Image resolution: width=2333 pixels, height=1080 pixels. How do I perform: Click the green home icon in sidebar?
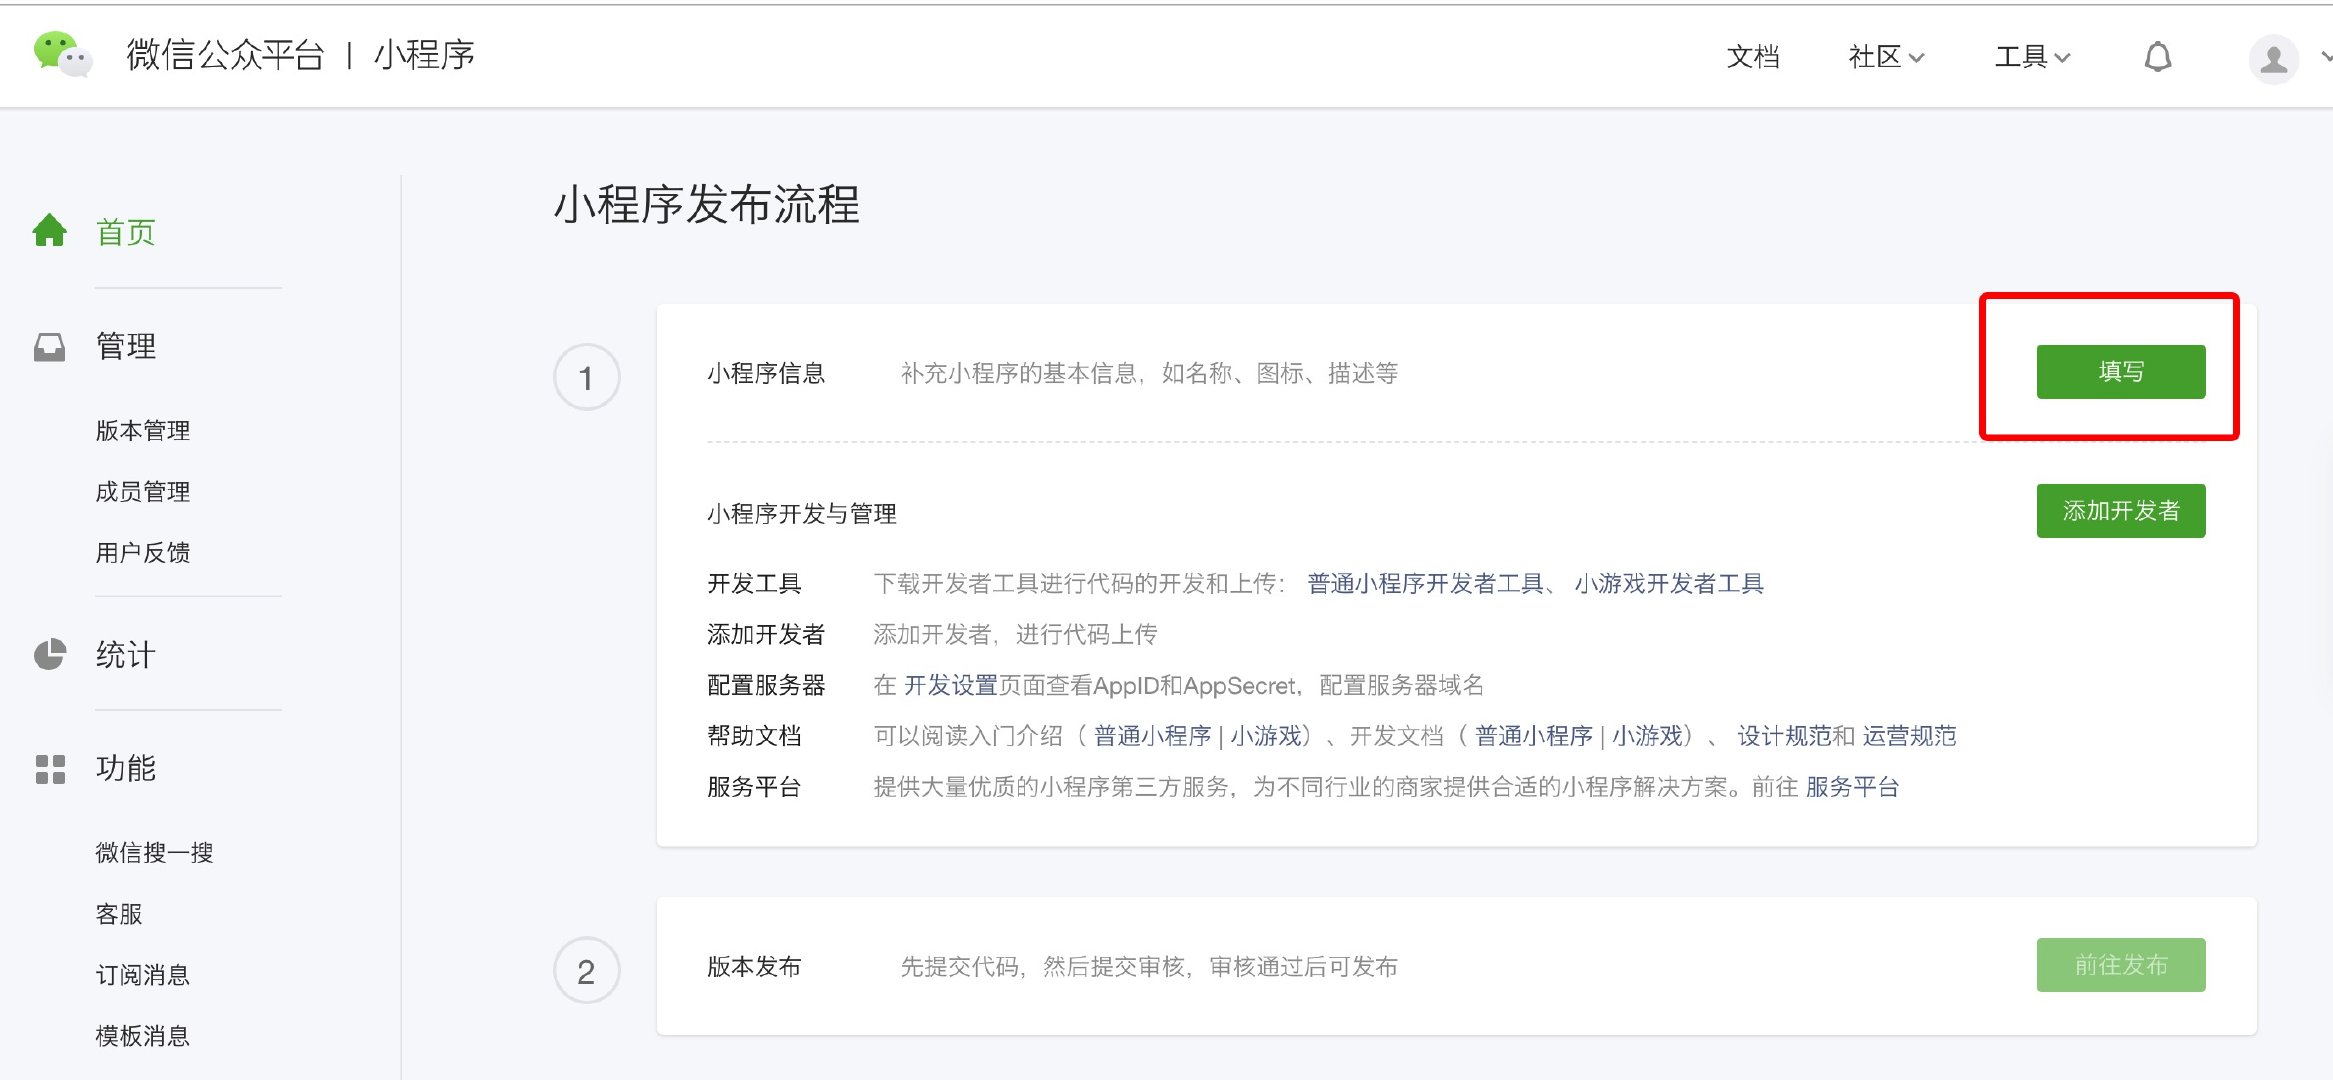pyautogui.click(x=49, y=231)
